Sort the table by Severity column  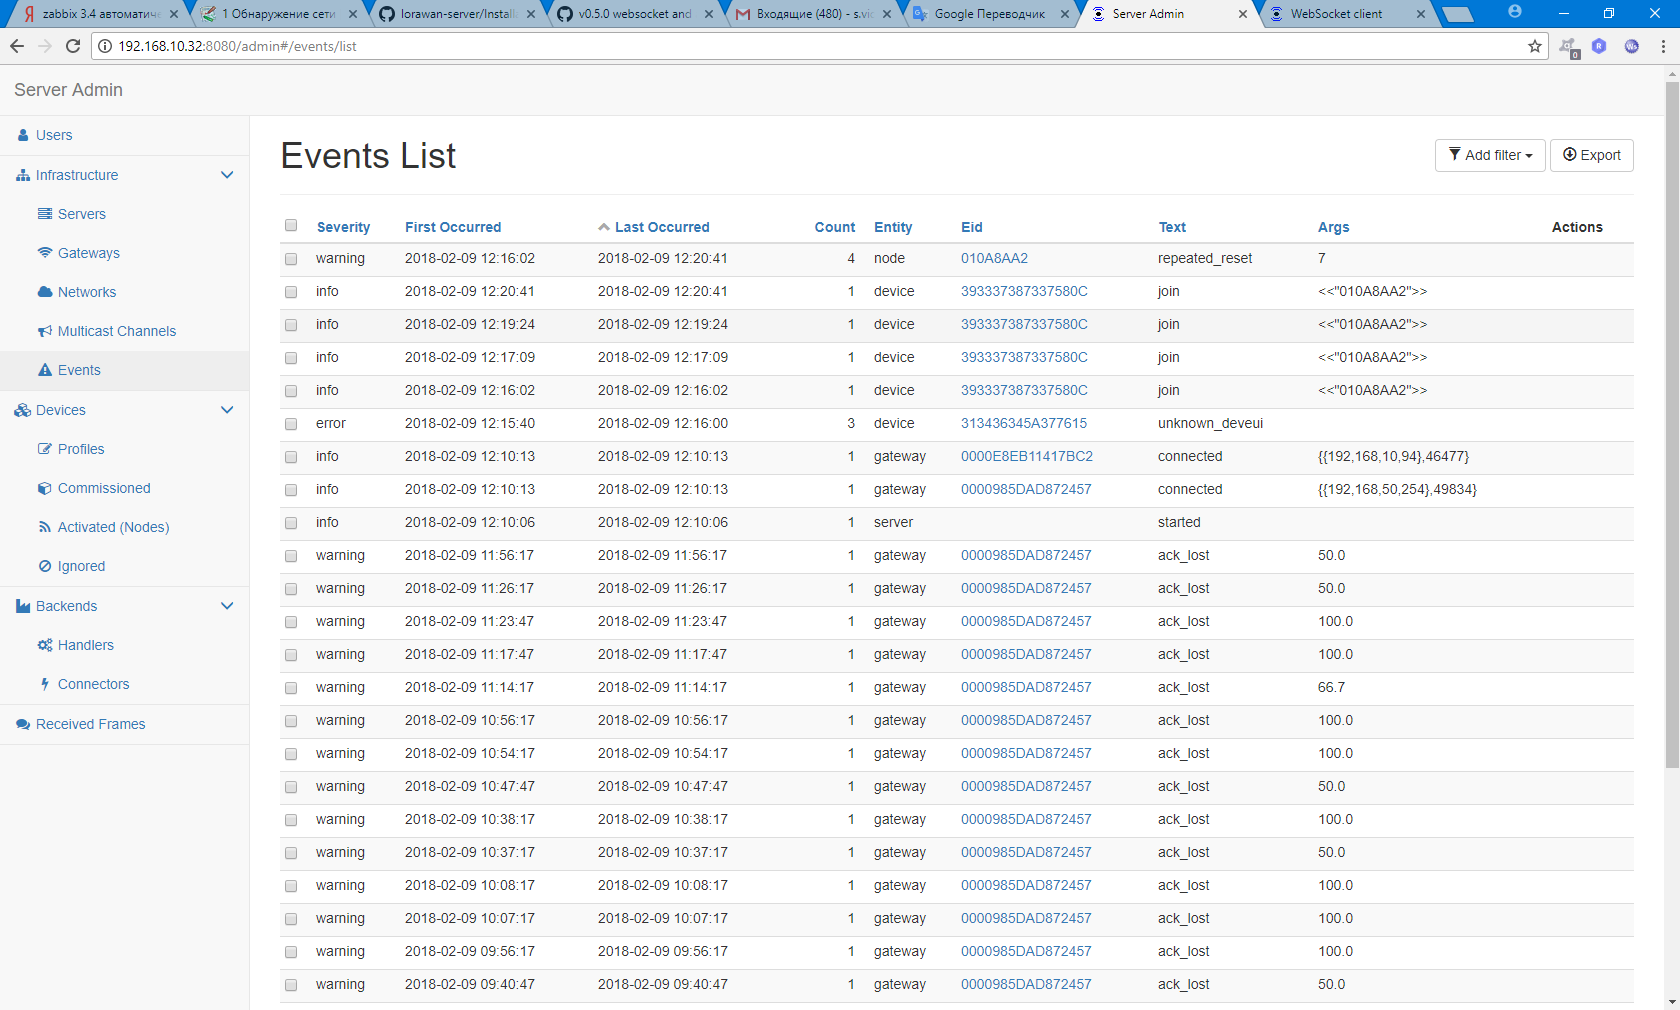click(x=343, y=227)
